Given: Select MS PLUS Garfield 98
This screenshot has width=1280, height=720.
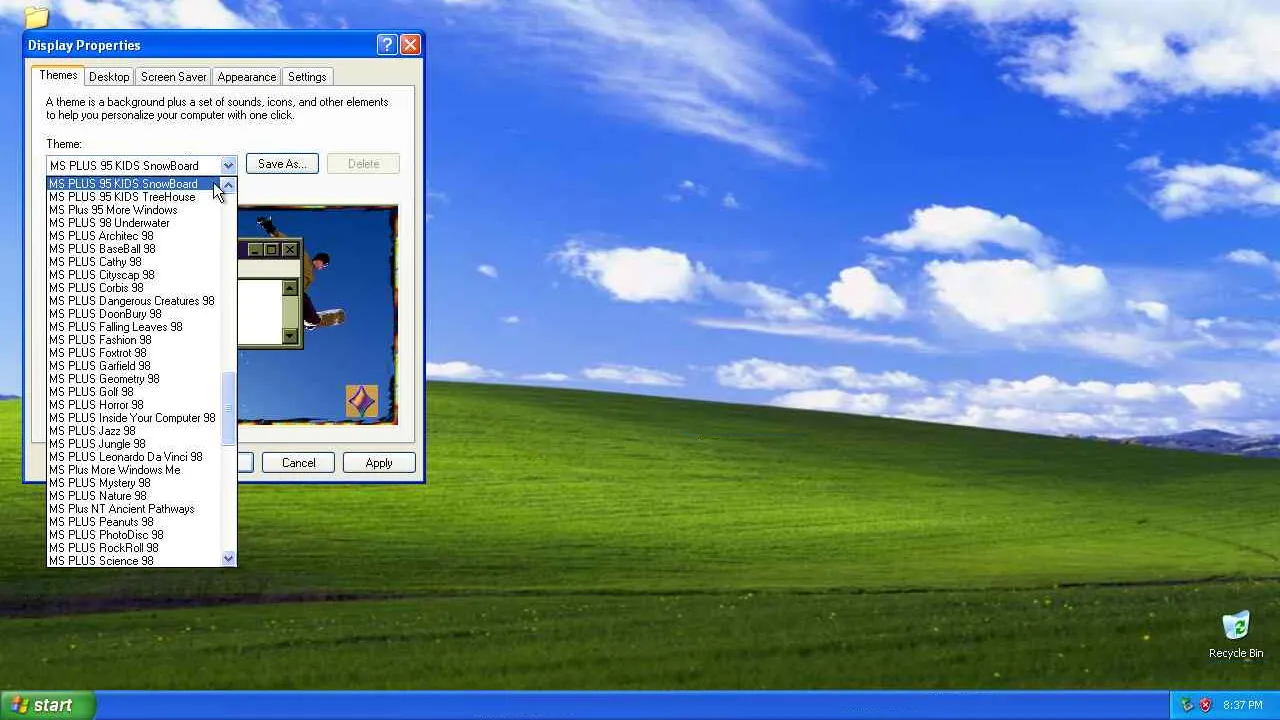Looking at the screenshot, I should coord(134,366).
